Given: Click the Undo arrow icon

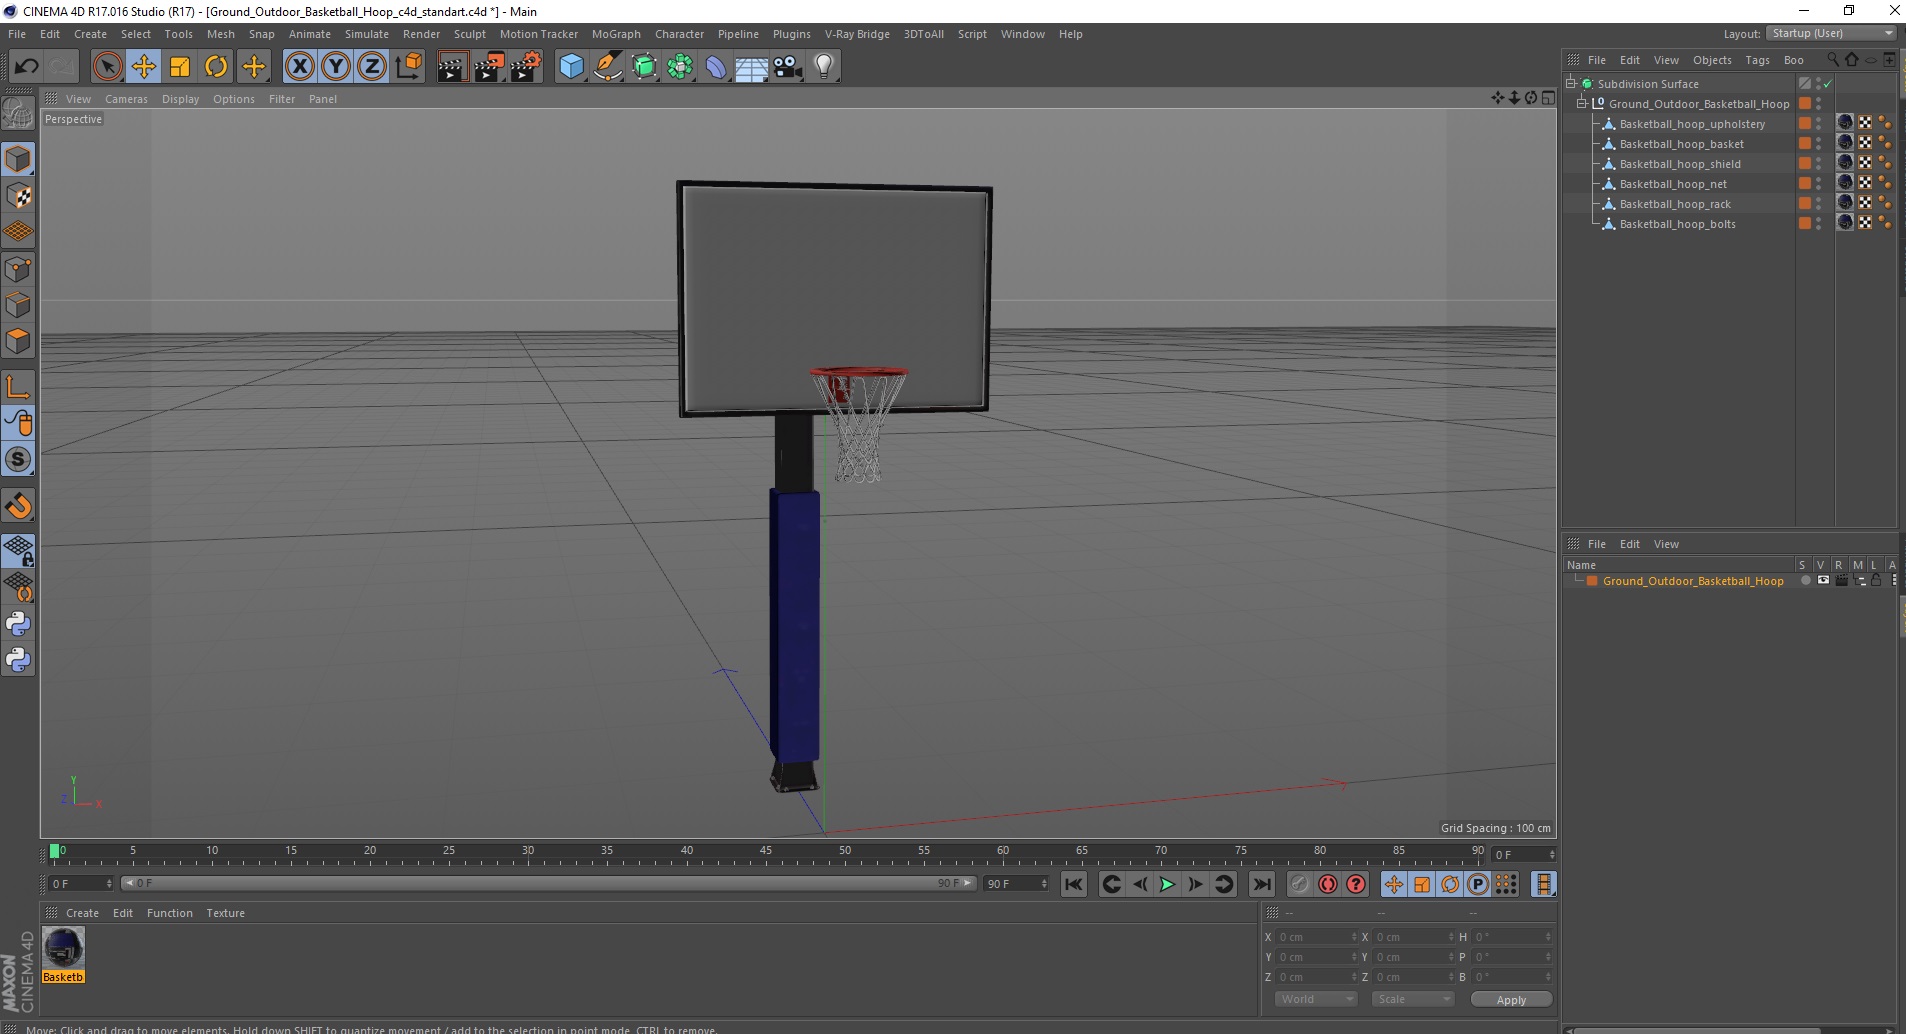Looking at the screenshot, I should [26, 67].
